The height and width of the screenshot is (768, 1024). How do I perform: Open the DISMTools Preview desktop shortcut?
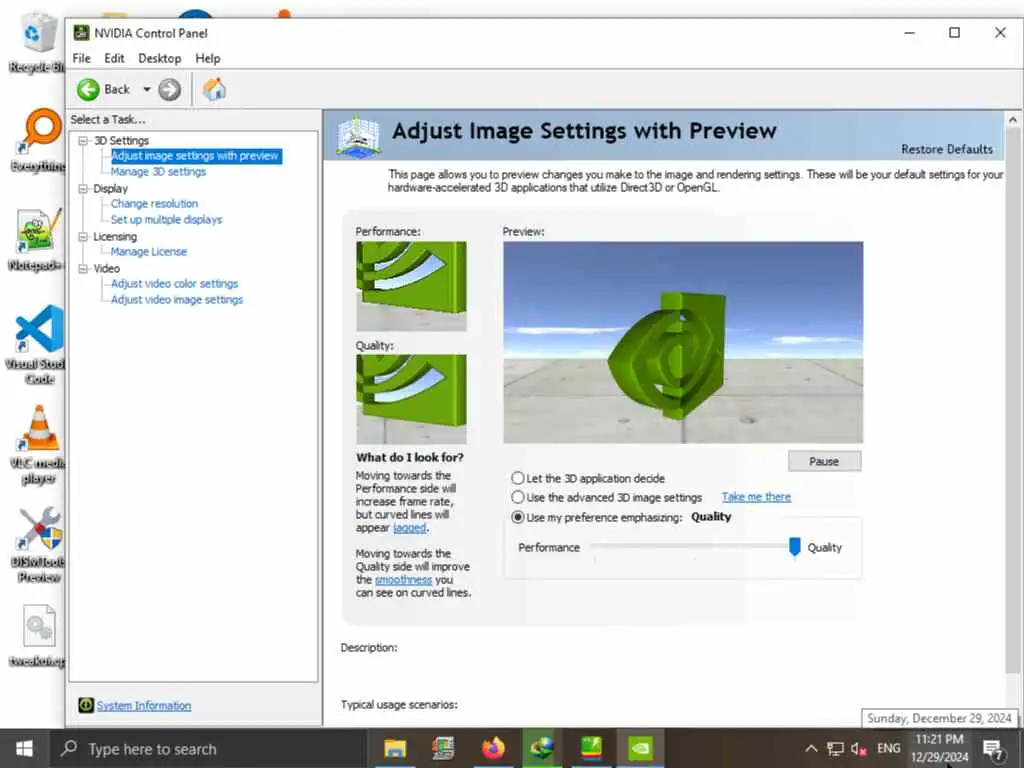point(39,545)
